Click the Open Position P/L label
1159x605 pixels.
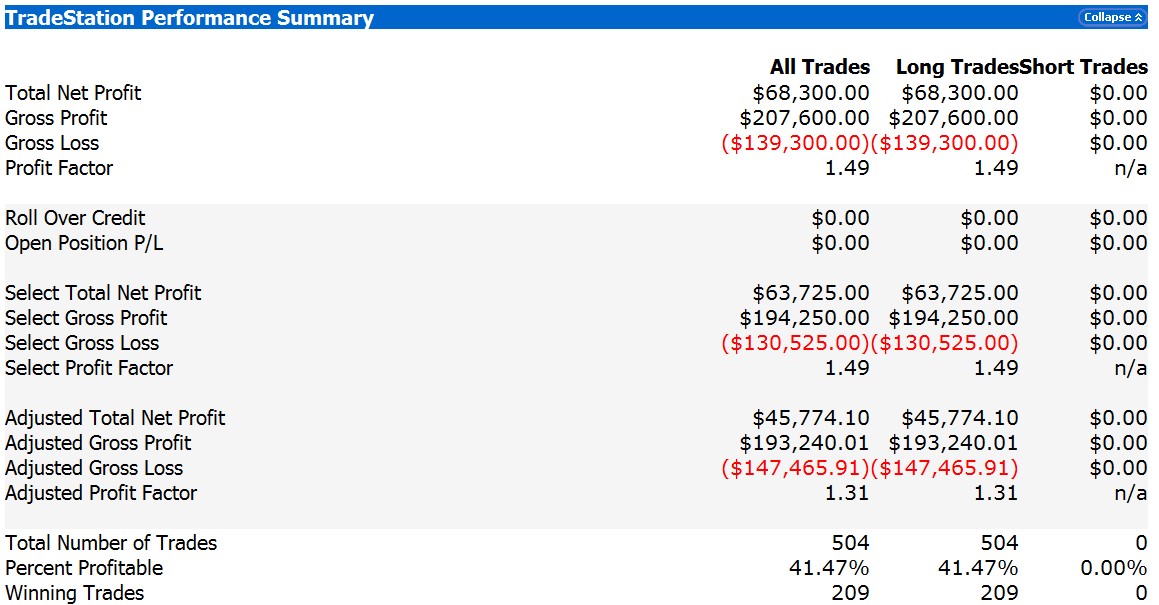[84, 243]
